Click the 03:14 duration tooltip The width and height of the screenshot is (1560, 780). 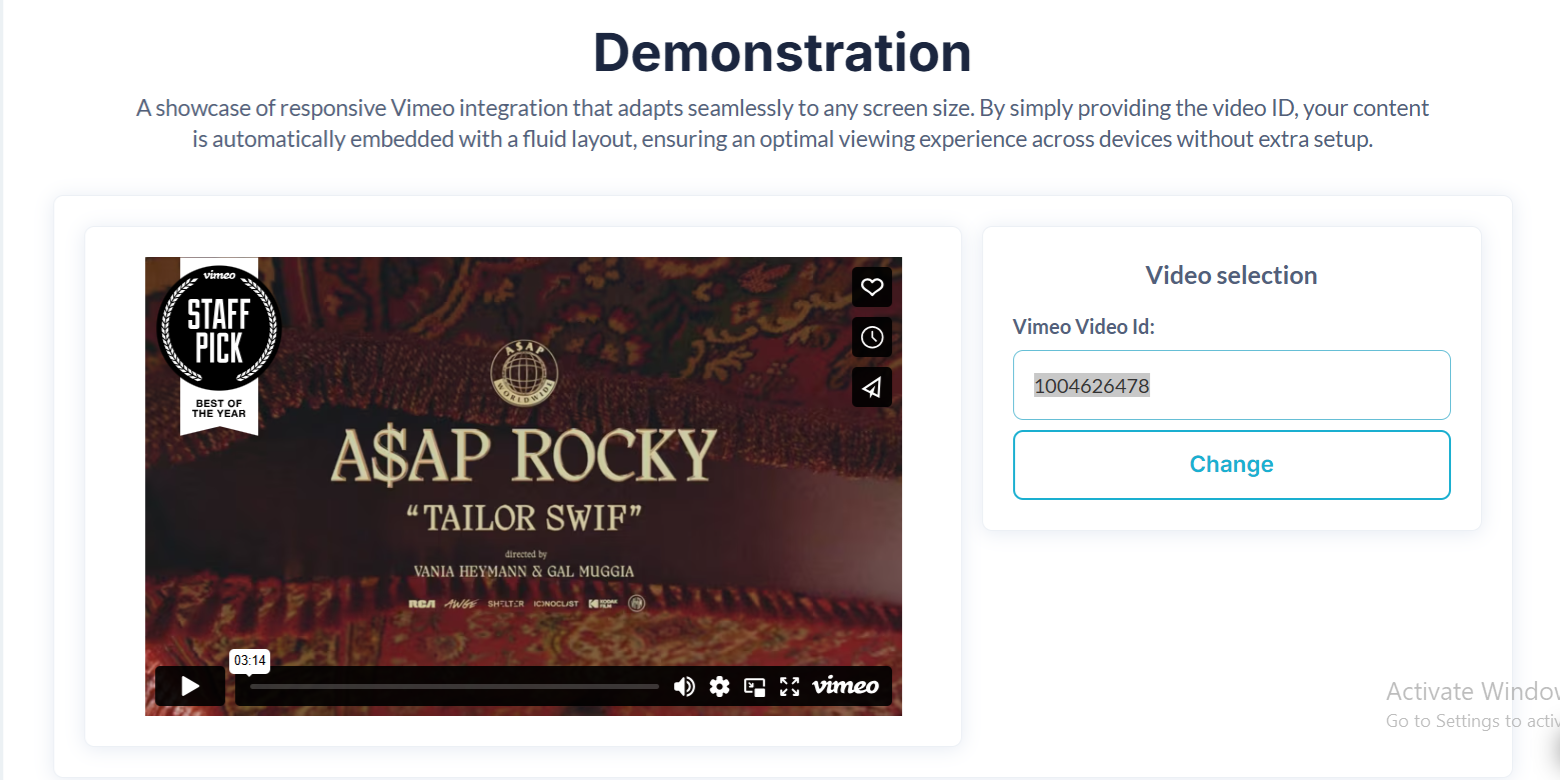pyautogui.click(x=250, y=661)
